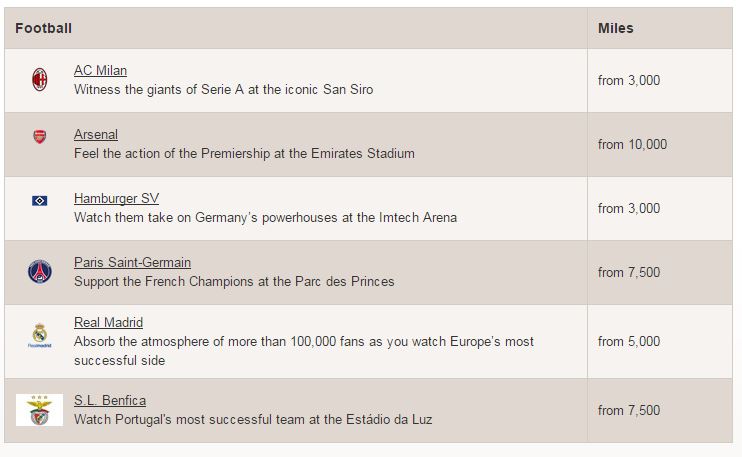Screen dimensions: 742x457
Task: Click the Paris Saint-Germain round crest
Action: [x=40, y=271]
